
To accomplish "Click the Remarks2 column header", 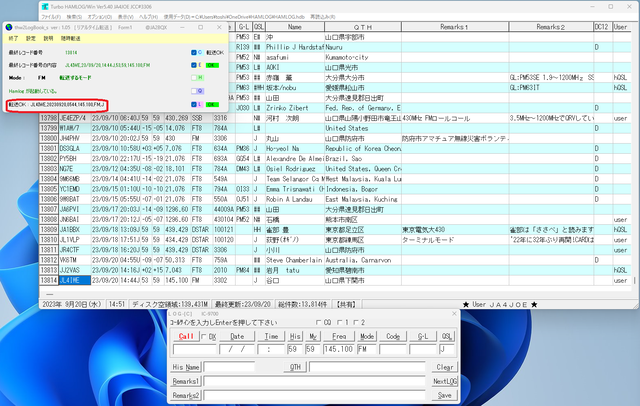I will [x=551, y=27].
